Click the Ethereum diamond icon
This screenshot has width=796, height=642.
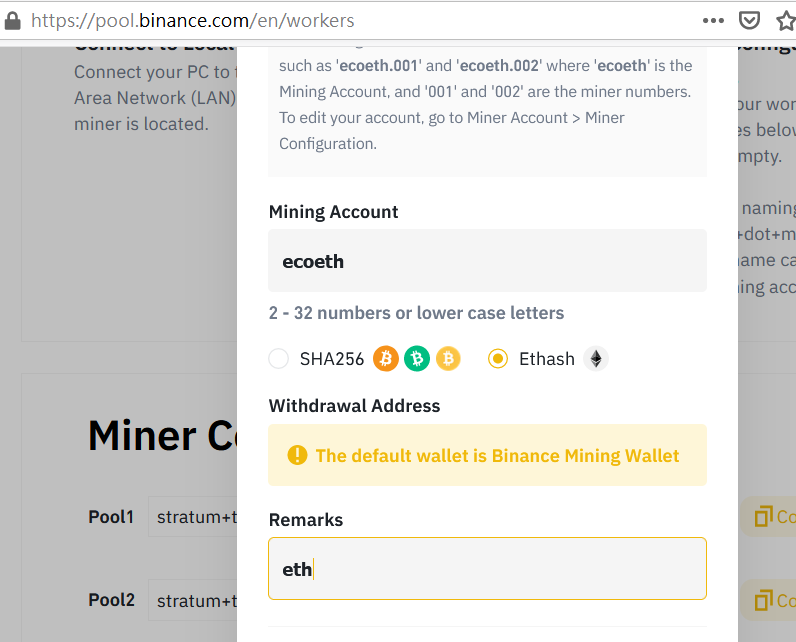point(595,359)
